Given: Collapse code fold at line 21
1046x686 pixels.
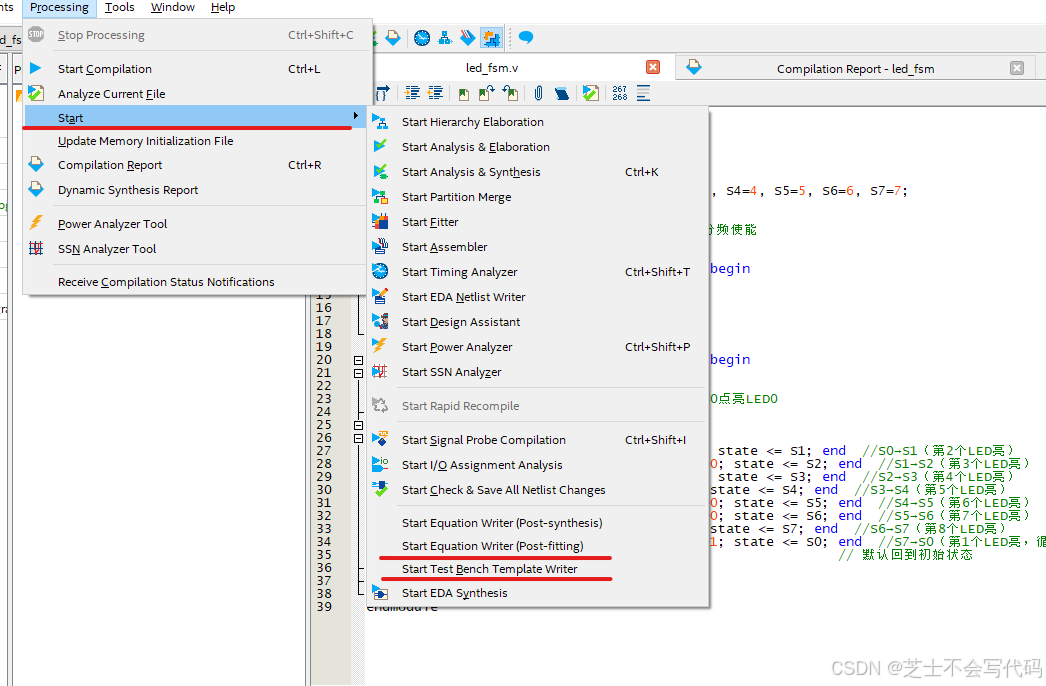Looking at the screenshot, I should [x=358, y=373].
